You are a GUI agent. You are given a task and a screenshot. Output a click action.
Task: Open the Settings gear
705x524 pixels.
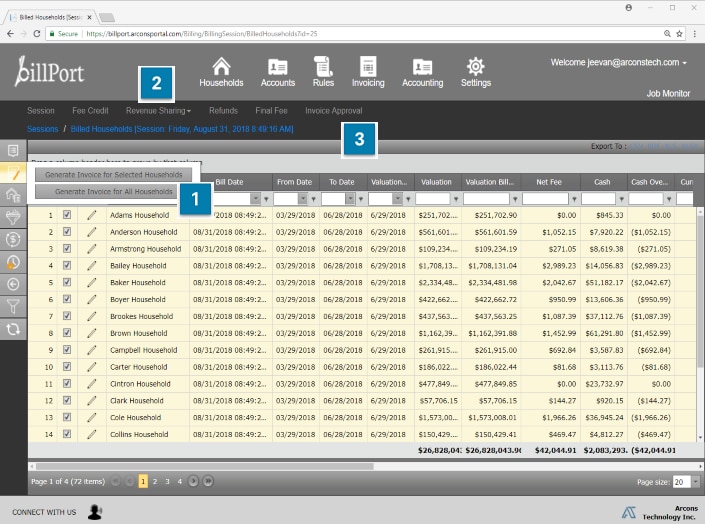[476, 72]
